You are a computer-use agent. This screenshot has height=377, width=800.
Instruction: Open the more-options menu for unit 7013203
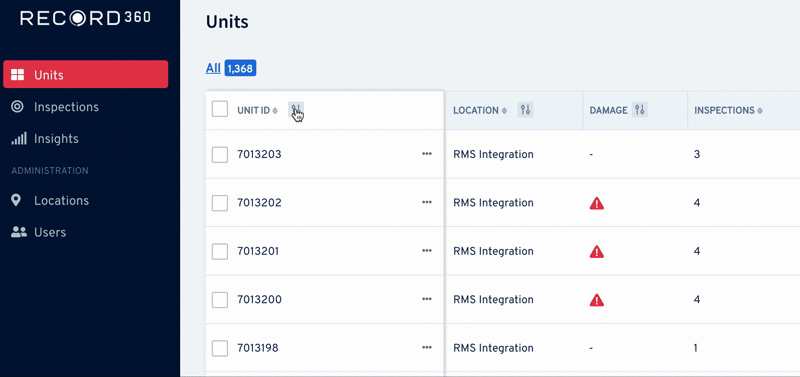point(427,154)
